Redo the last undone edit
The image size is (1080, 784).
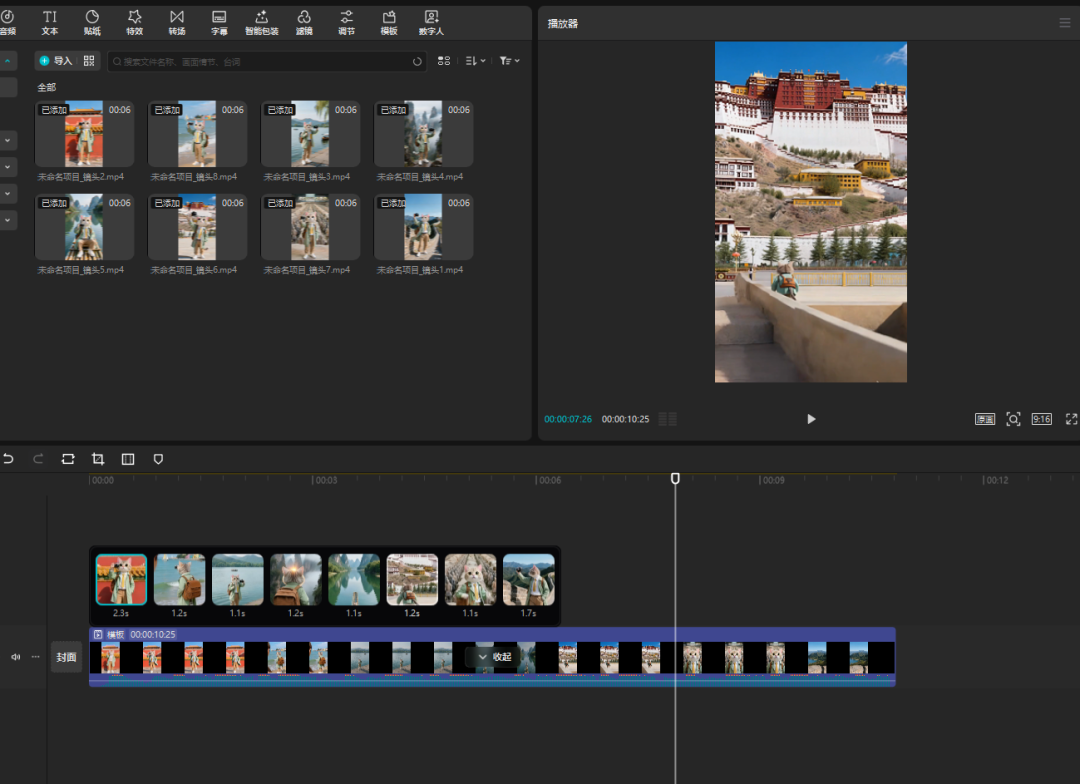[38, 459]
